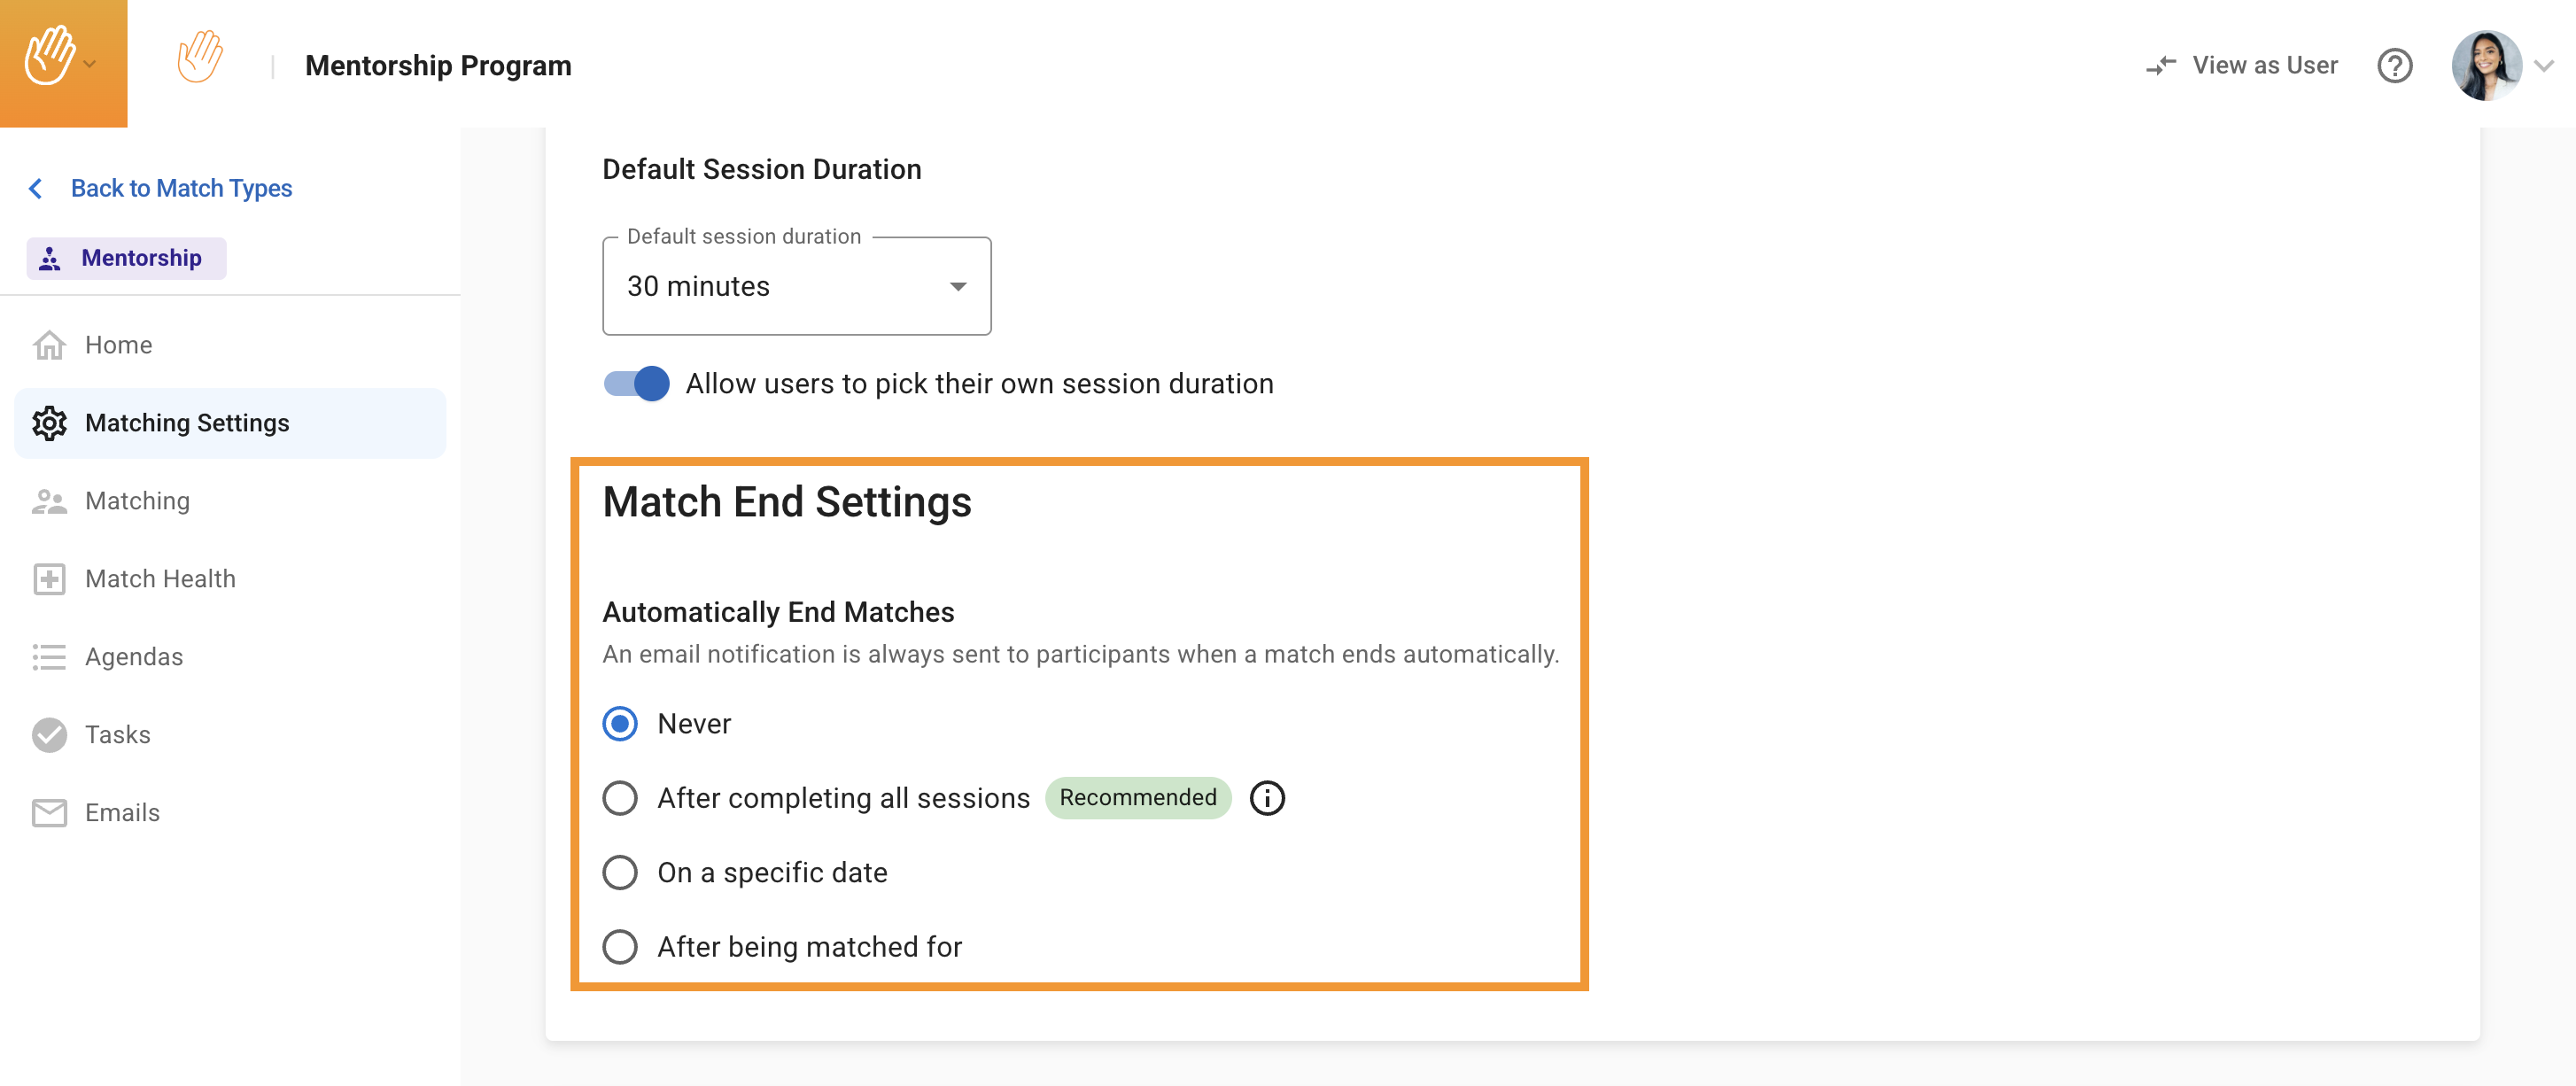Expand the profile avatar menu chevron
The image size is (2576, 1086).
click(2544, 66)
